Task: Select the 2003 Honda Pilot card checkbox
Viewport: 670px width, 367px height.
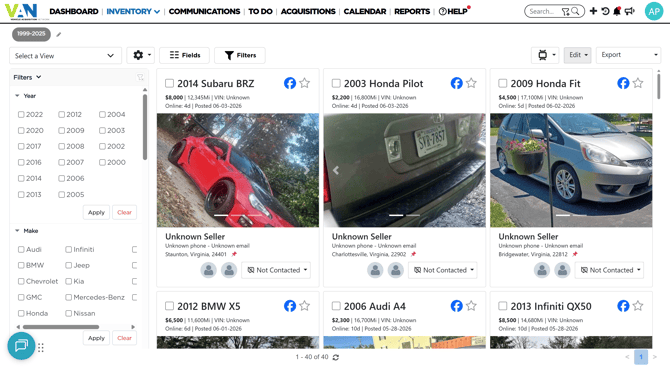Action: click(336, 83)
